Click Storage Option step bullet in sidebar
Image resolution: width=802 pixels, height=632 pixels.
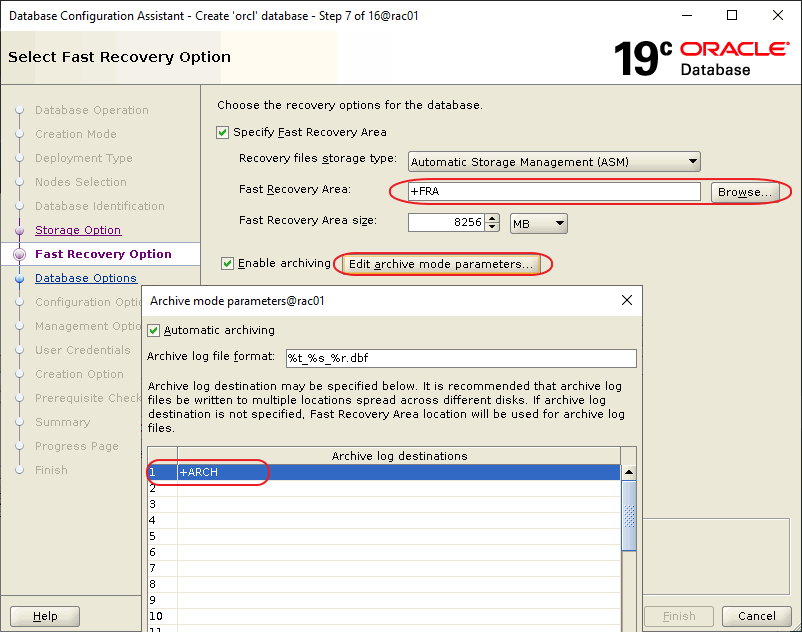pos(19,231)
